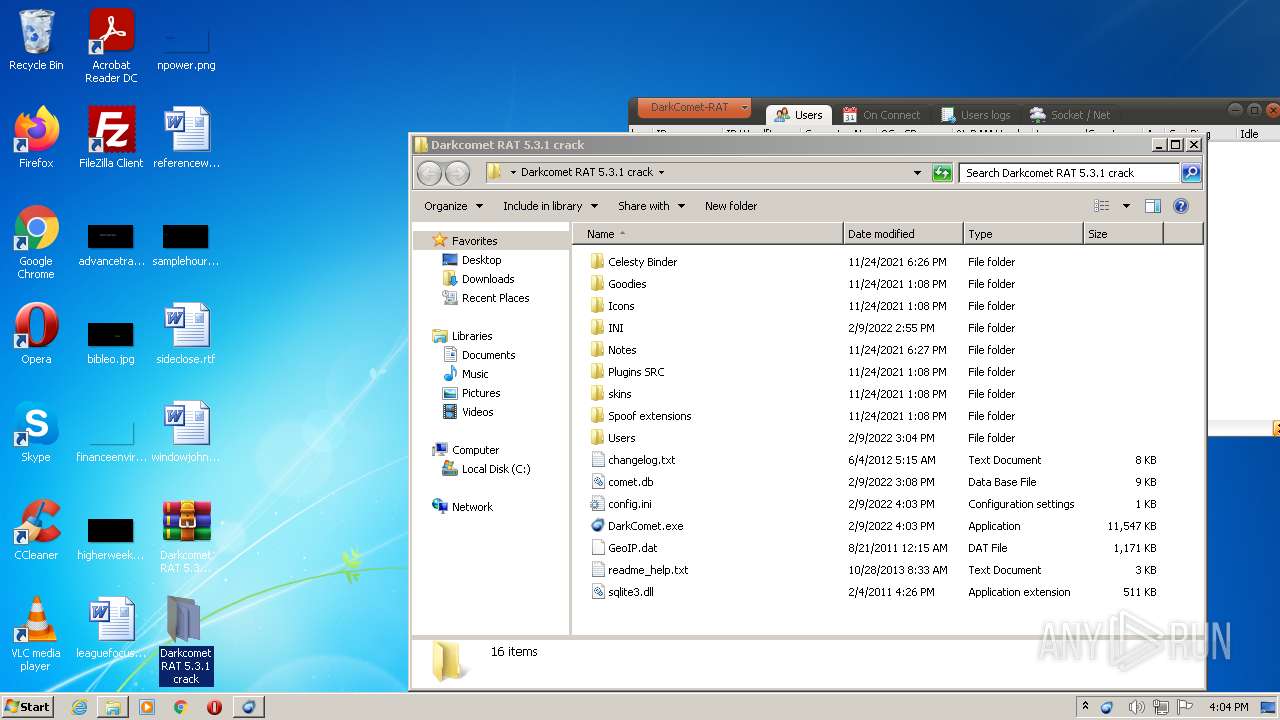Open Include in library dropdown
This screenshot has height=720, width=1280.
tap(550, 206)
